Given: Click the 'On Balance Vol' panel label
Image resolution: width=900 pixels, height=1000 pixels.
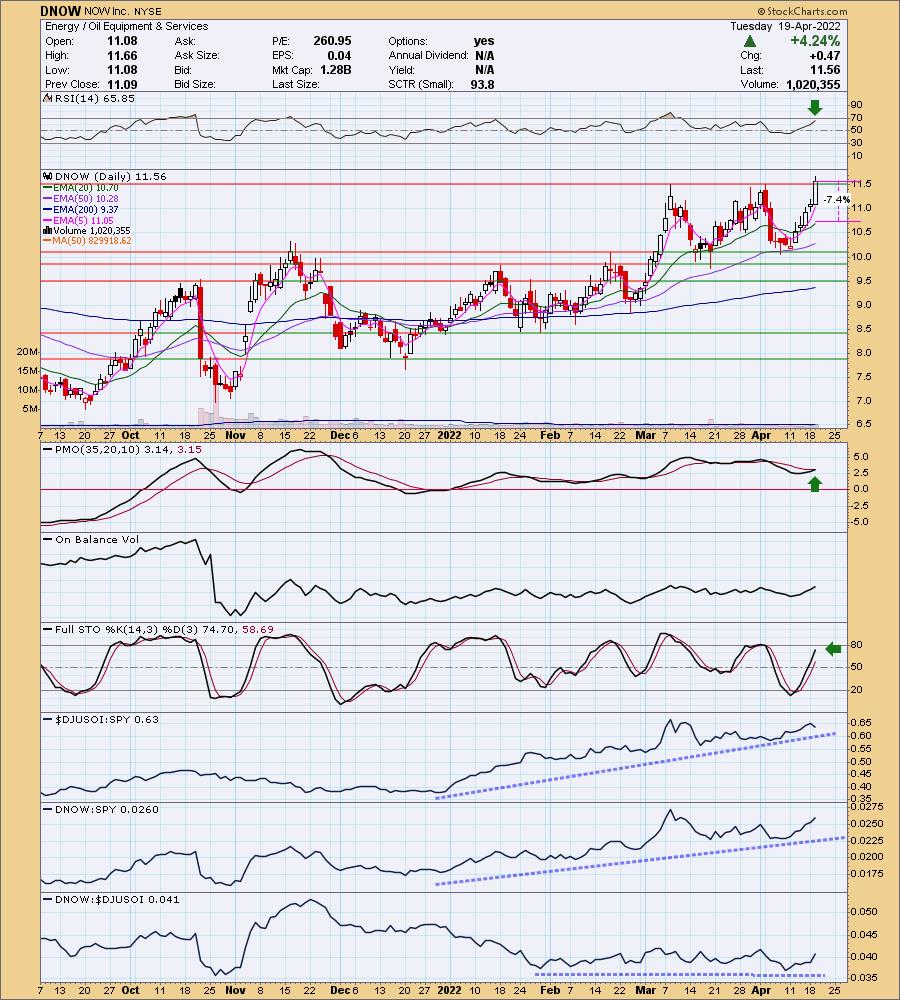Looking at the screenshot, I should (x=97, y=540).
